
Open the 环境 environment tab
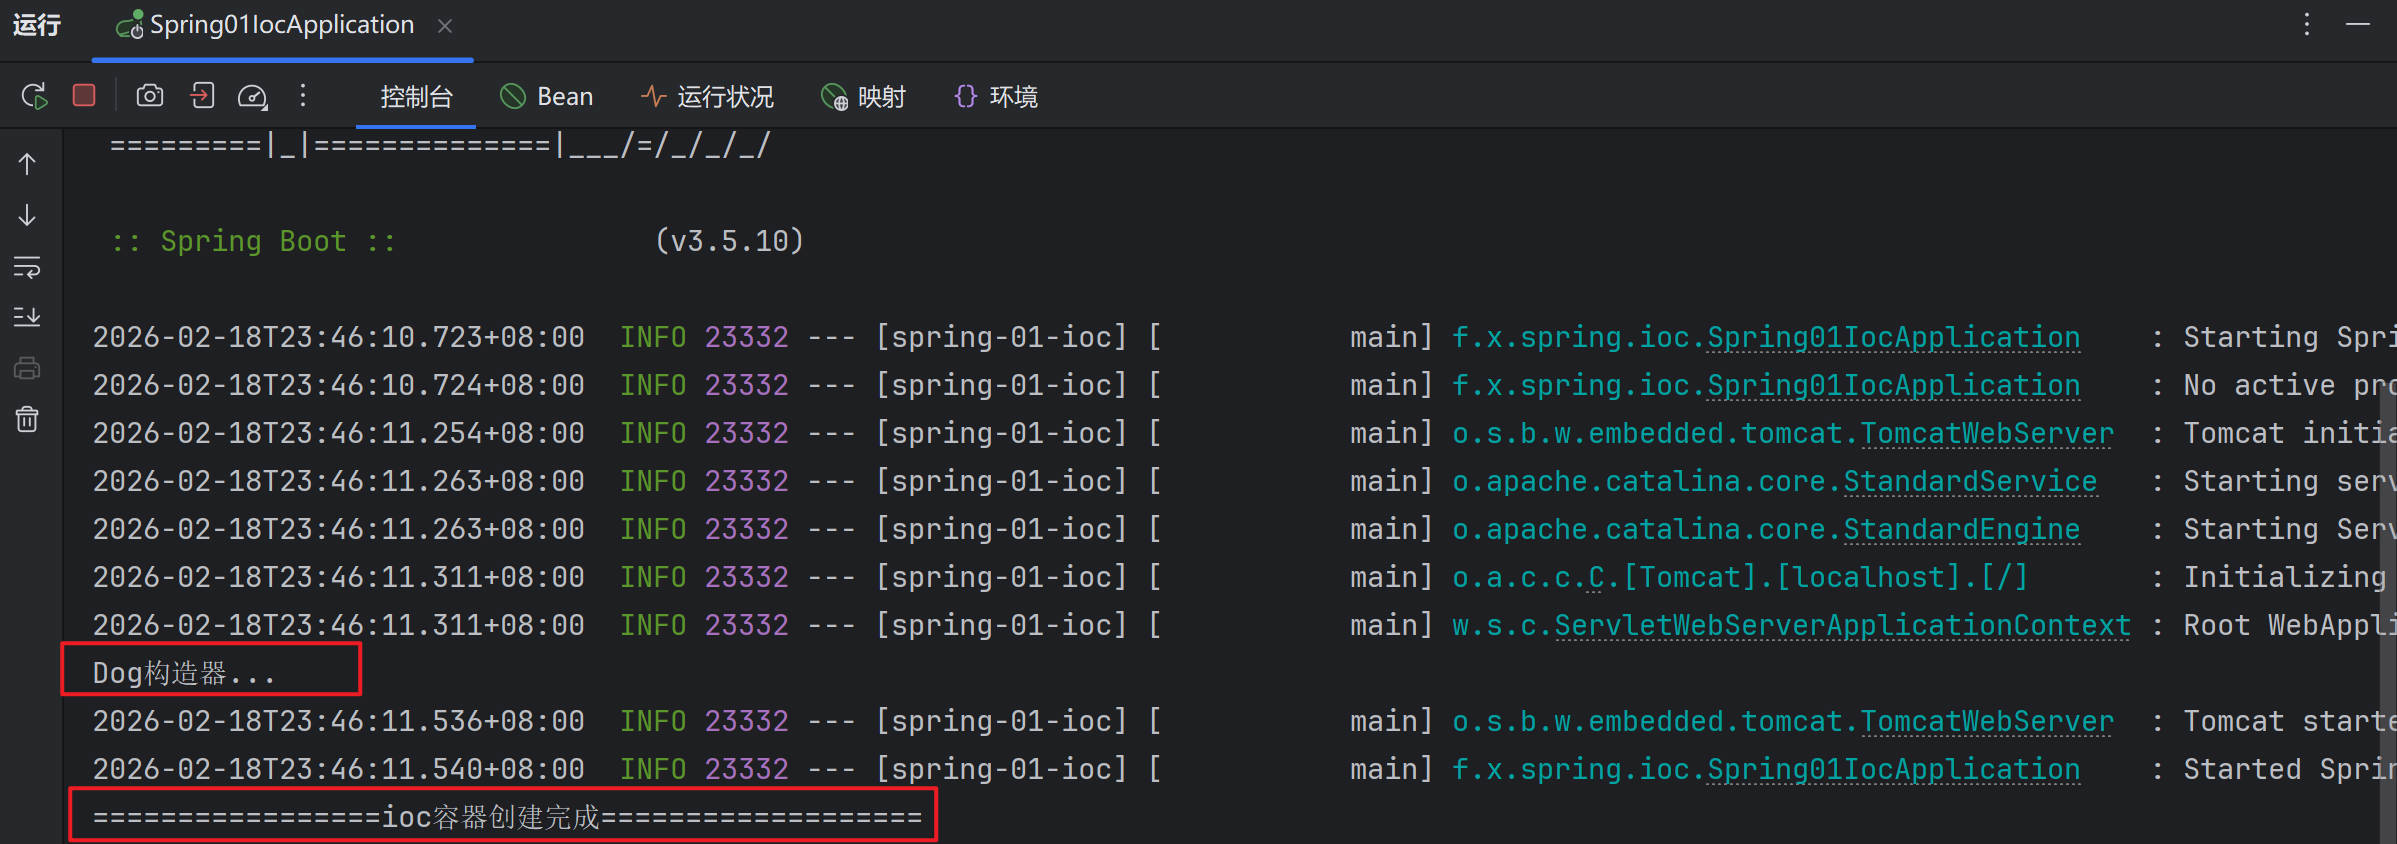[996, 97]
